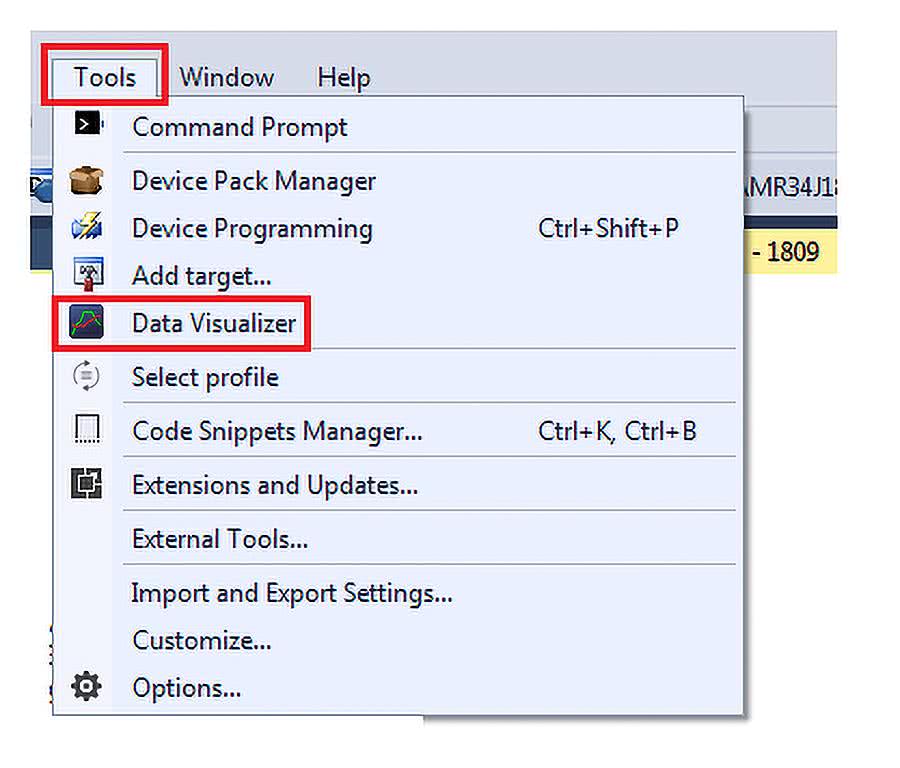This screenshot has width=900, height=768.
Task: Open the Window menu
Action: (226, 77)
